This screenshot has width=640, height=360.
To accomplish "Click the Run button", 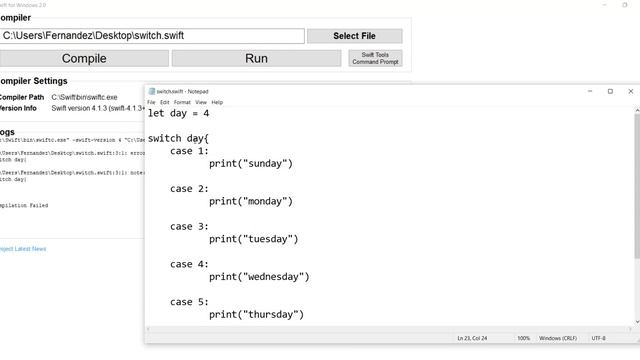I will click(256, 58).
